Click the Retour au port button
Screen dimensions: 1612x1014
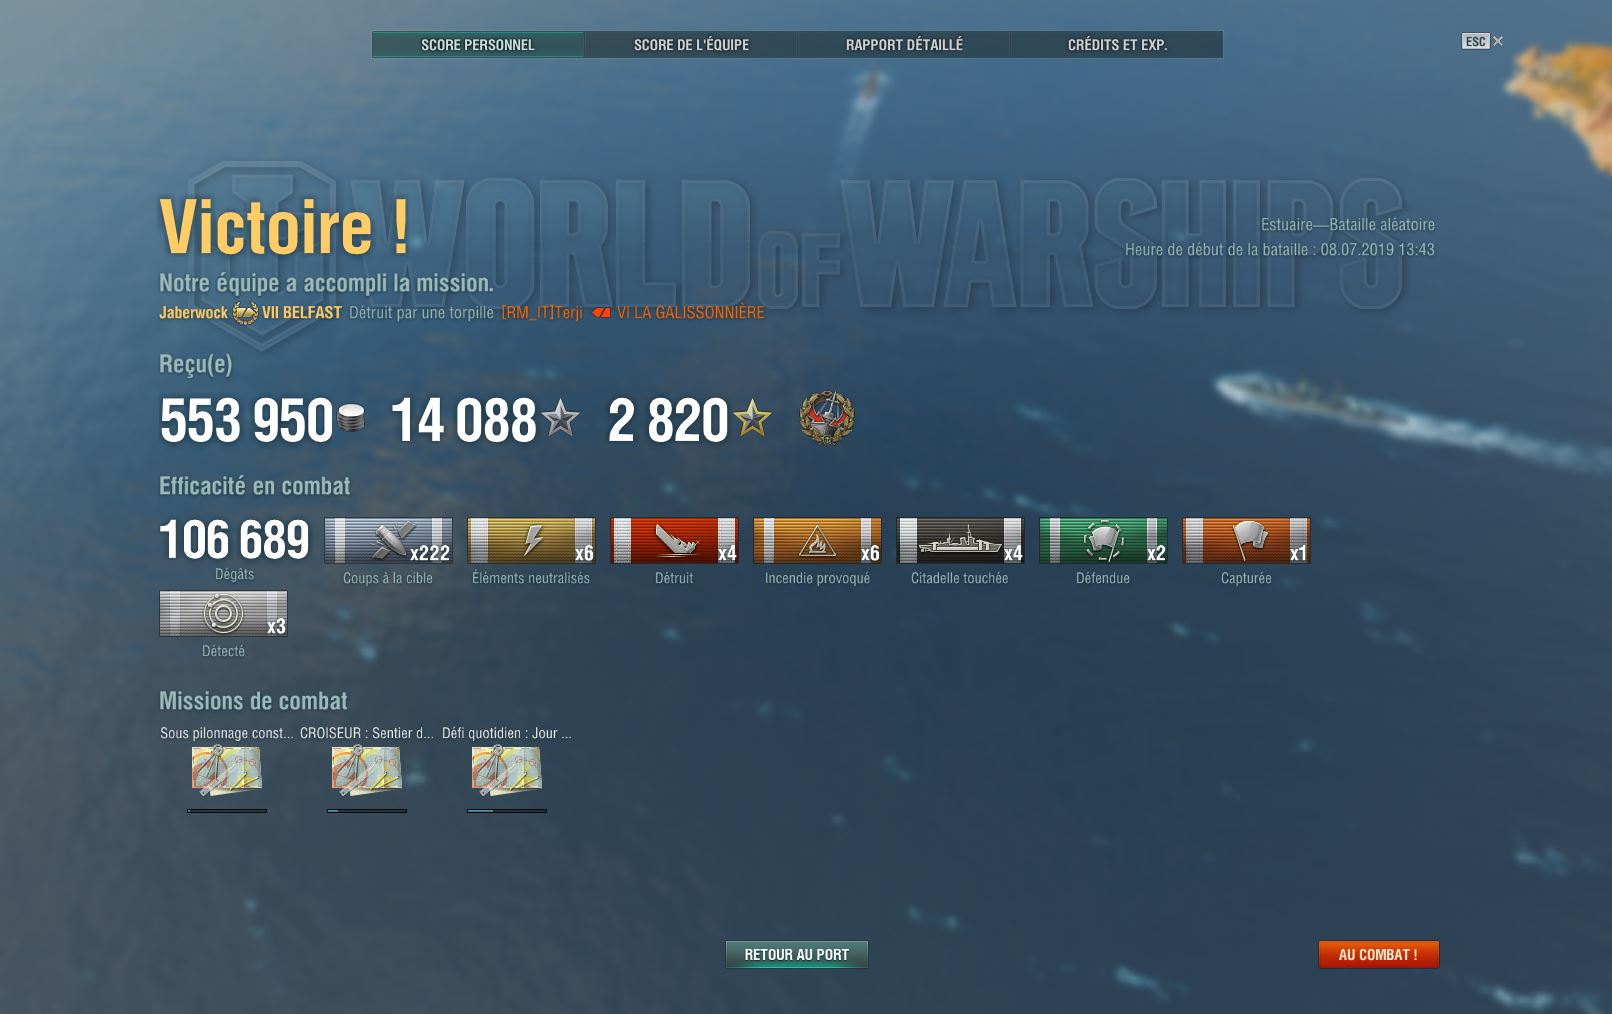click(x=797, y=955)
